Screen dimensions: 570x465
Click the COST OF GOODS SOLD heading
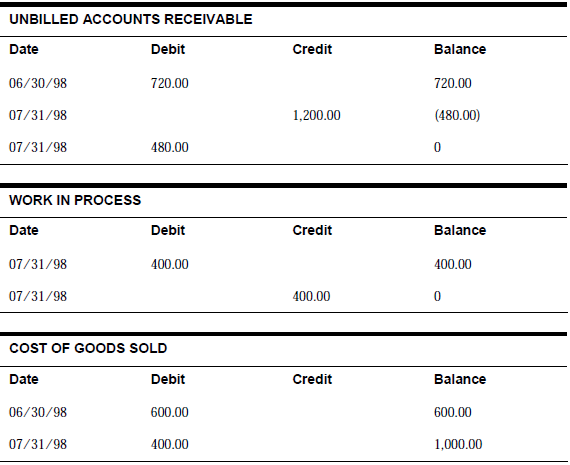pyautogui.click(x=88, y=348)
